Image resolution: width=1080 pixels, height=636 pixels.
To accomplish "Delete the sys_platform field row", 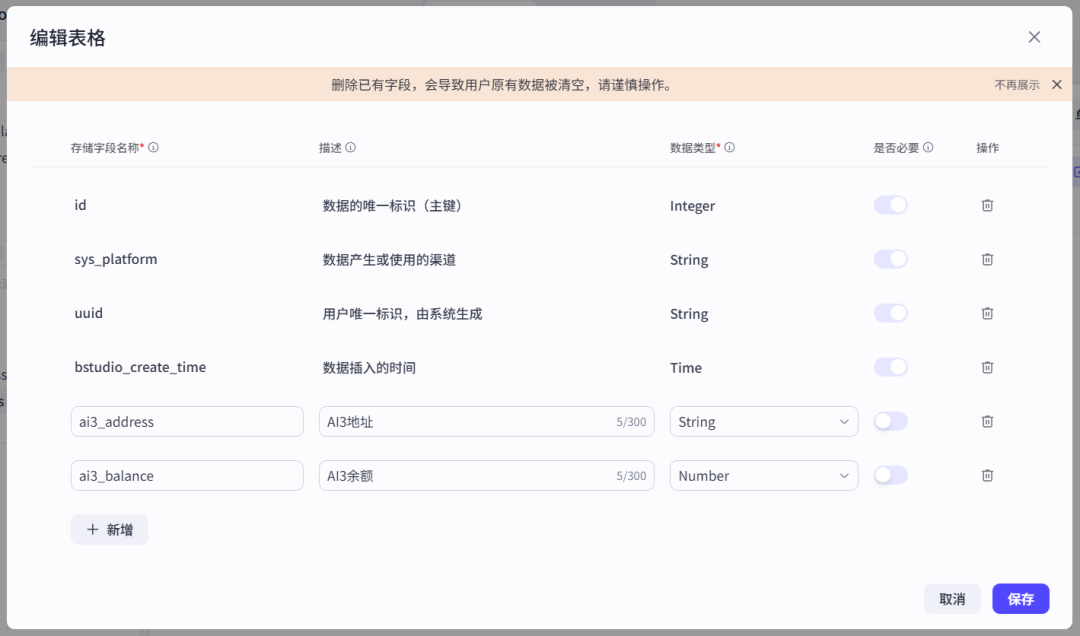I will click(x=987, y=259).
